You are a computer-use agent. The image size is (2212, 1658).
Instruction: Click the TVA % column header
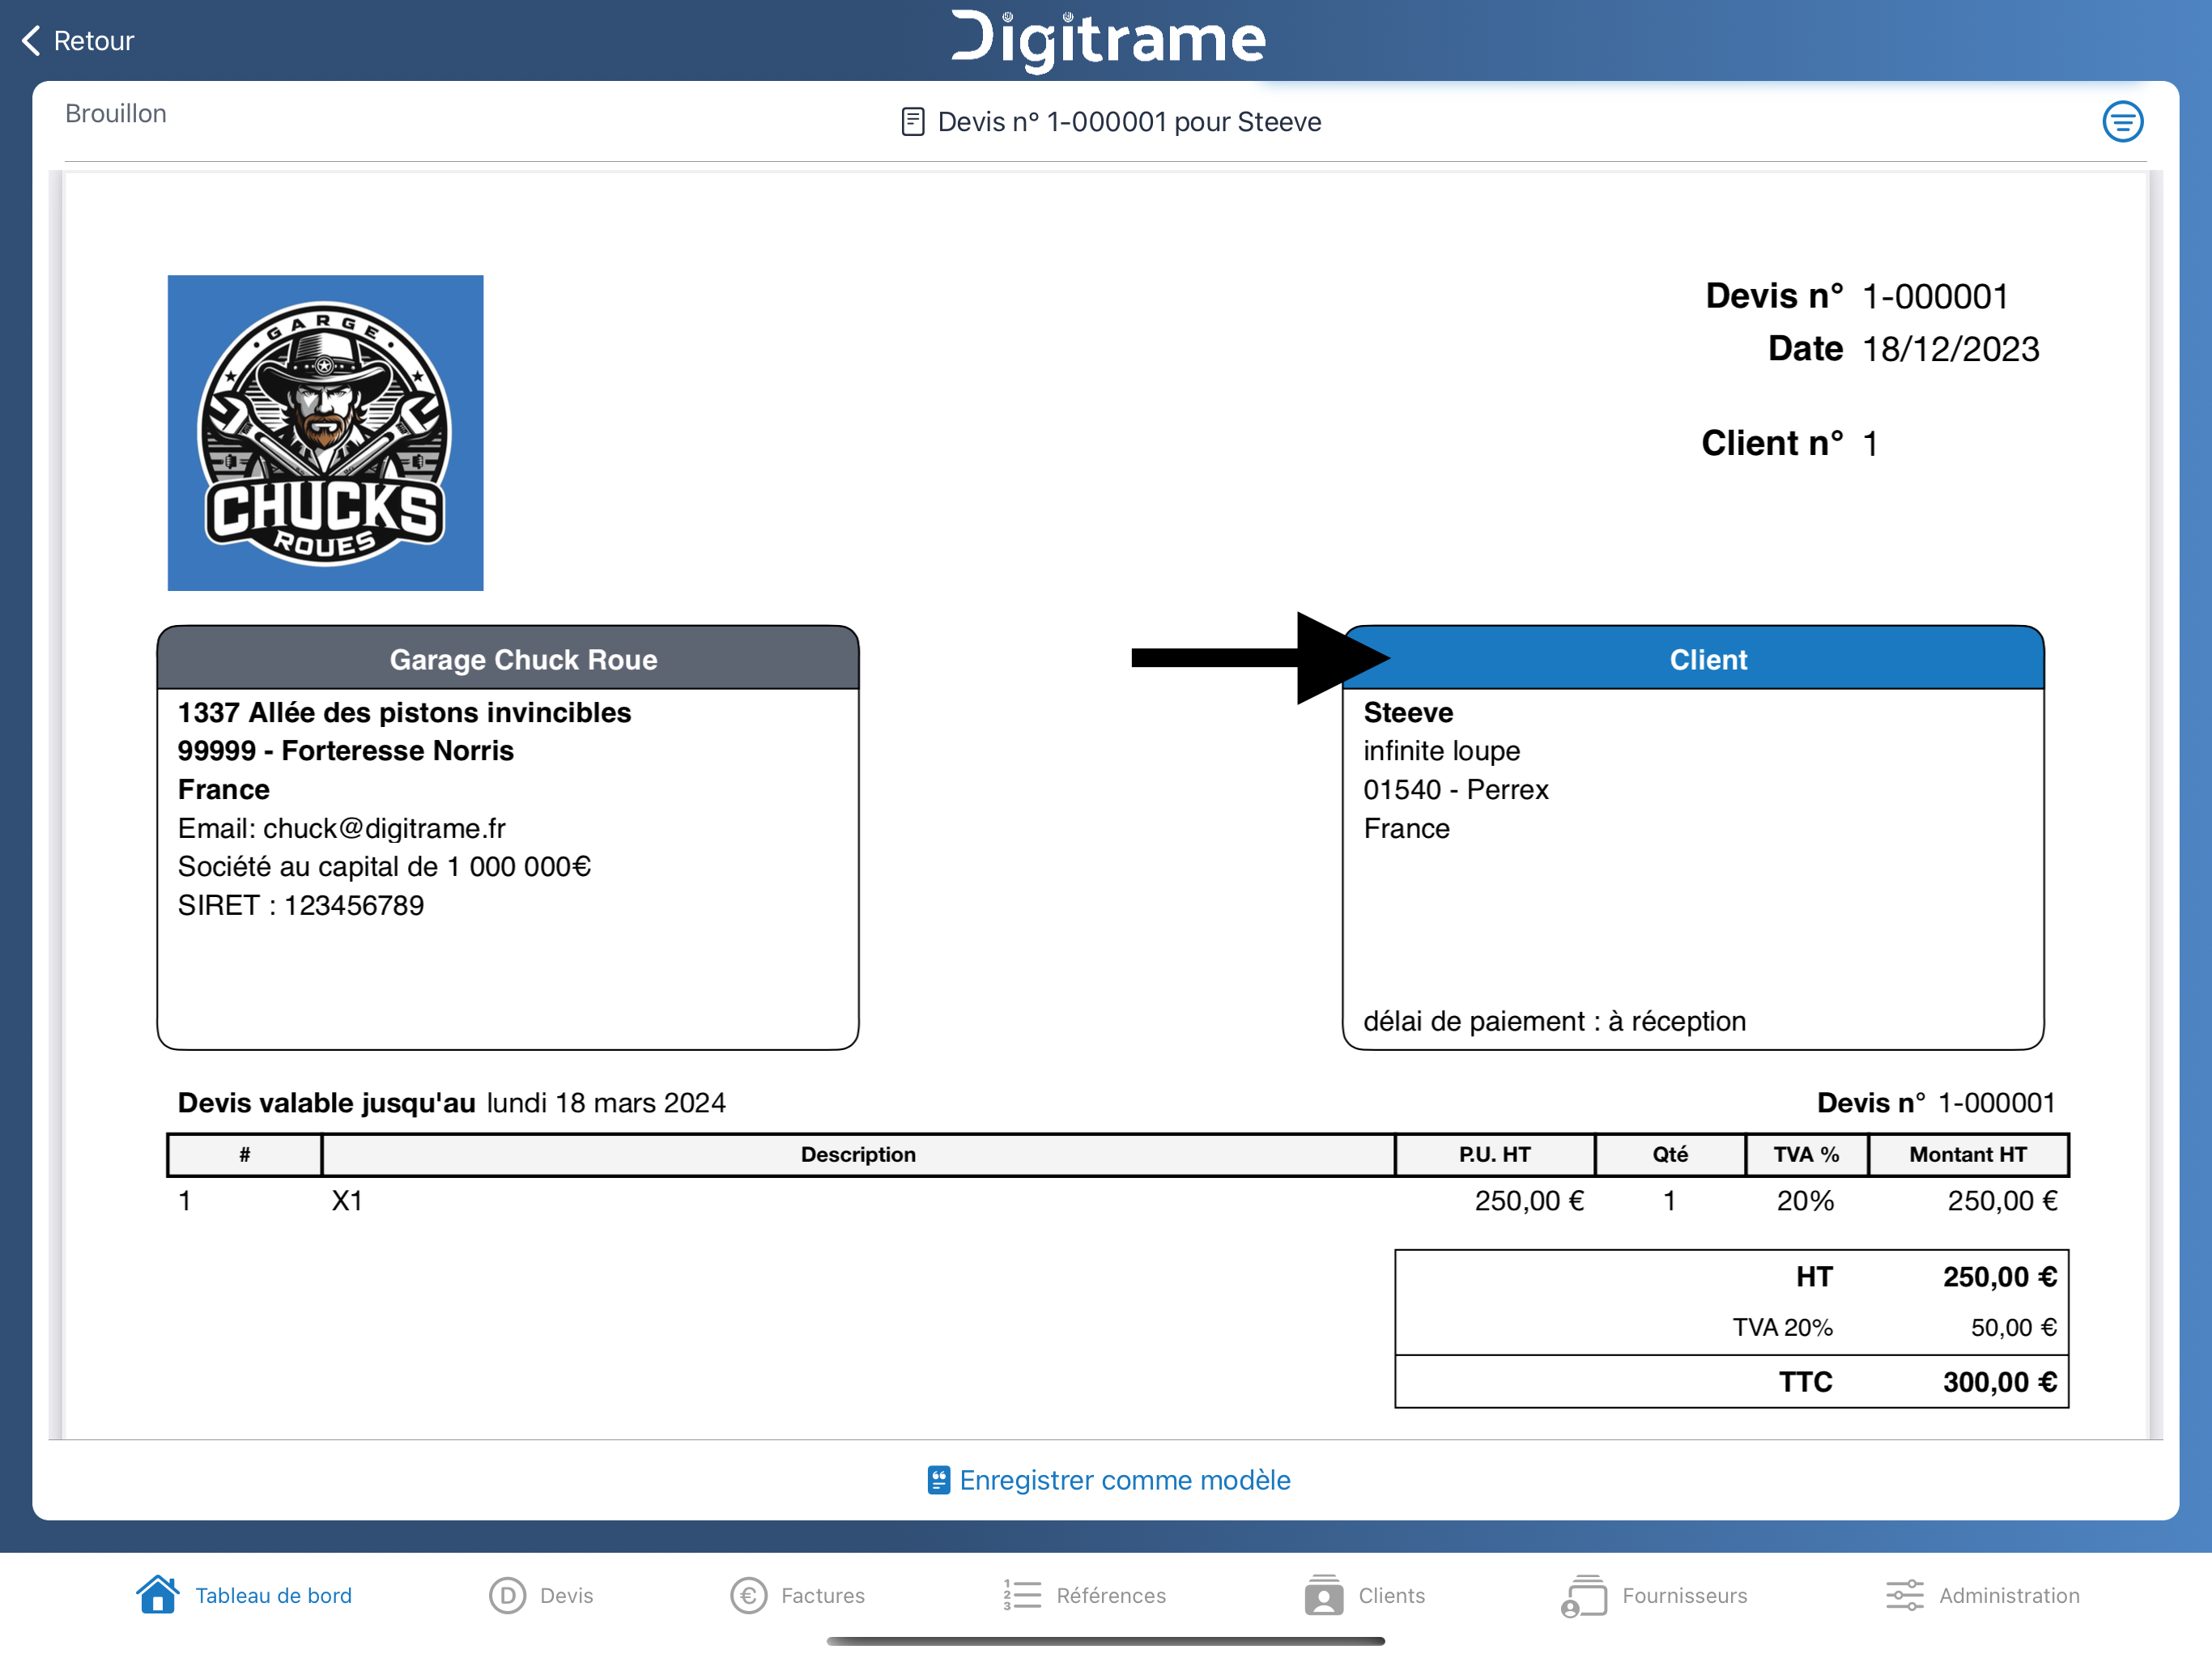1806,1154
